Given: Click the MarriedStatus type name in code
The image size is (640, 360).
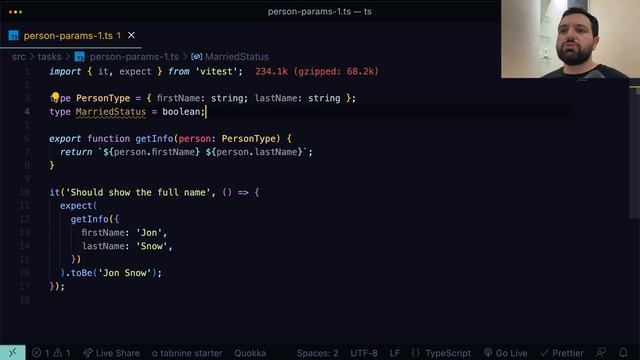Looking at the screenshot, I should [x=111, y=111].
